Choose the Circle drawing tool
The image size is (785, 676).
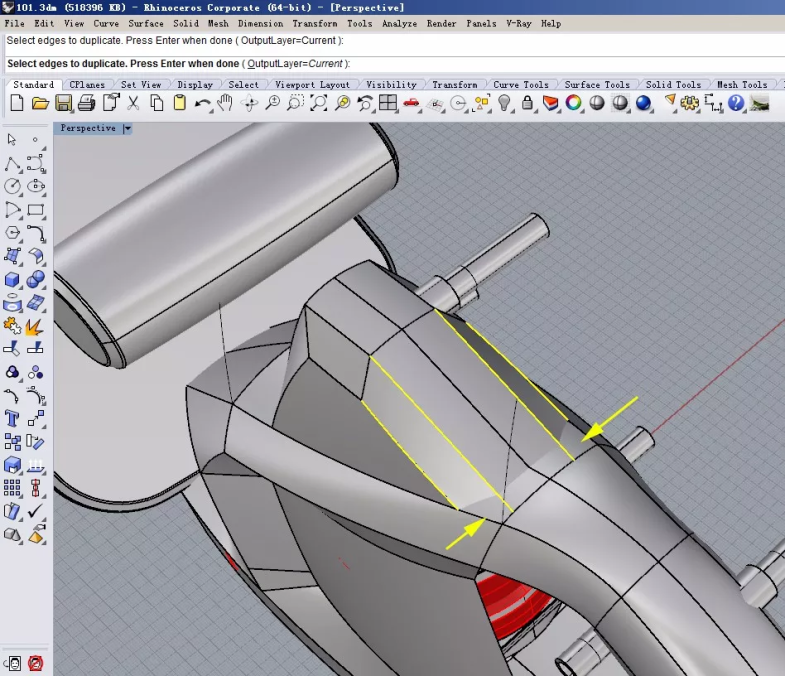[13, 186]
